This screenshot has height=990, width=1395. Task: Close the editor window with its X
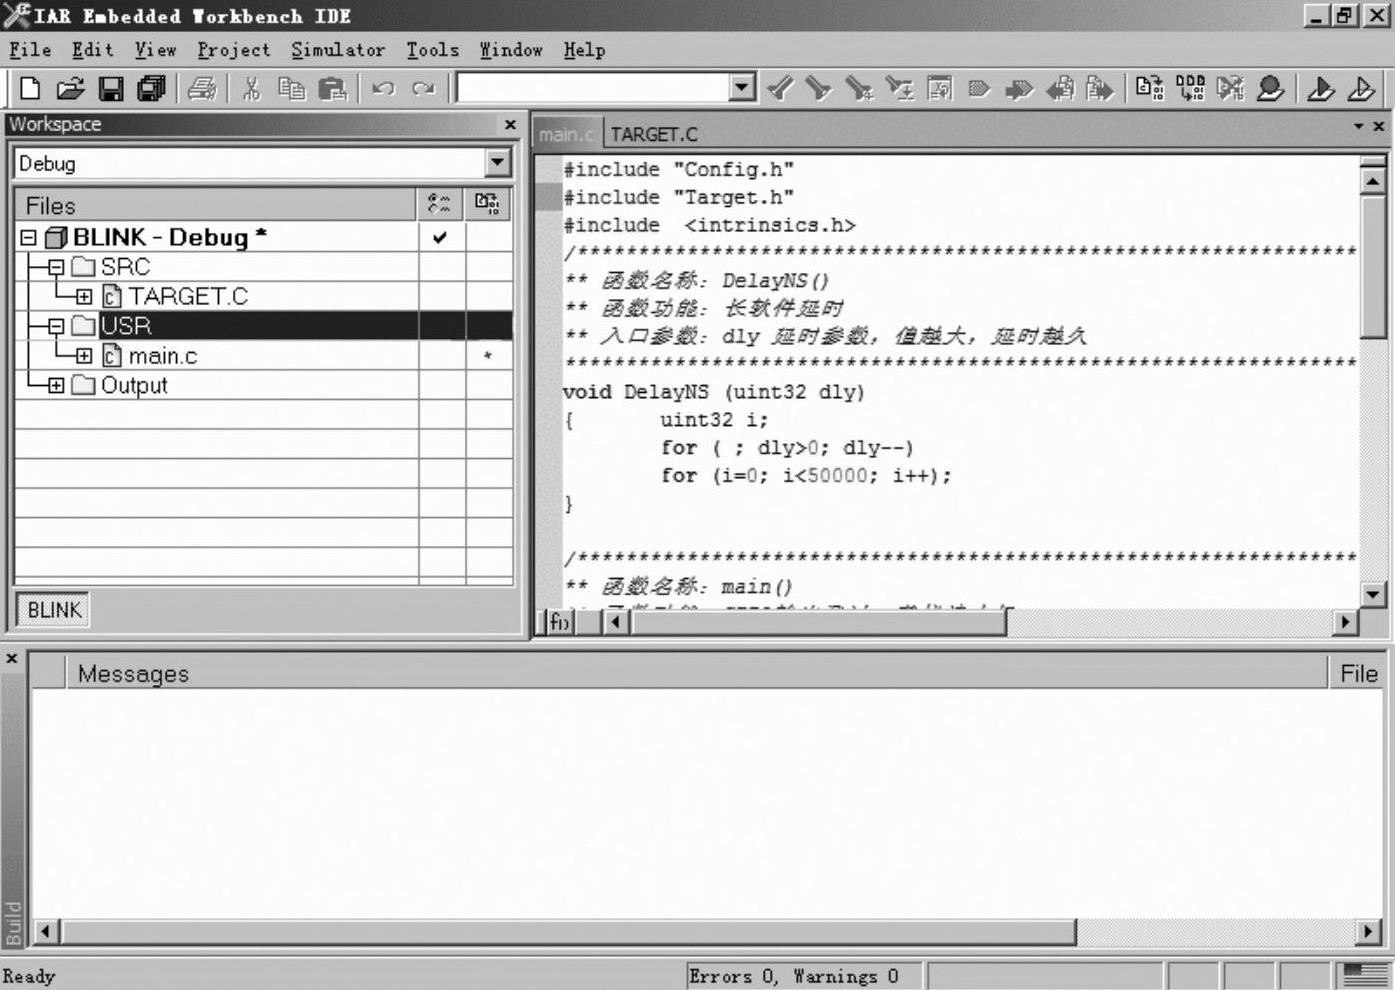(1379, 126)
